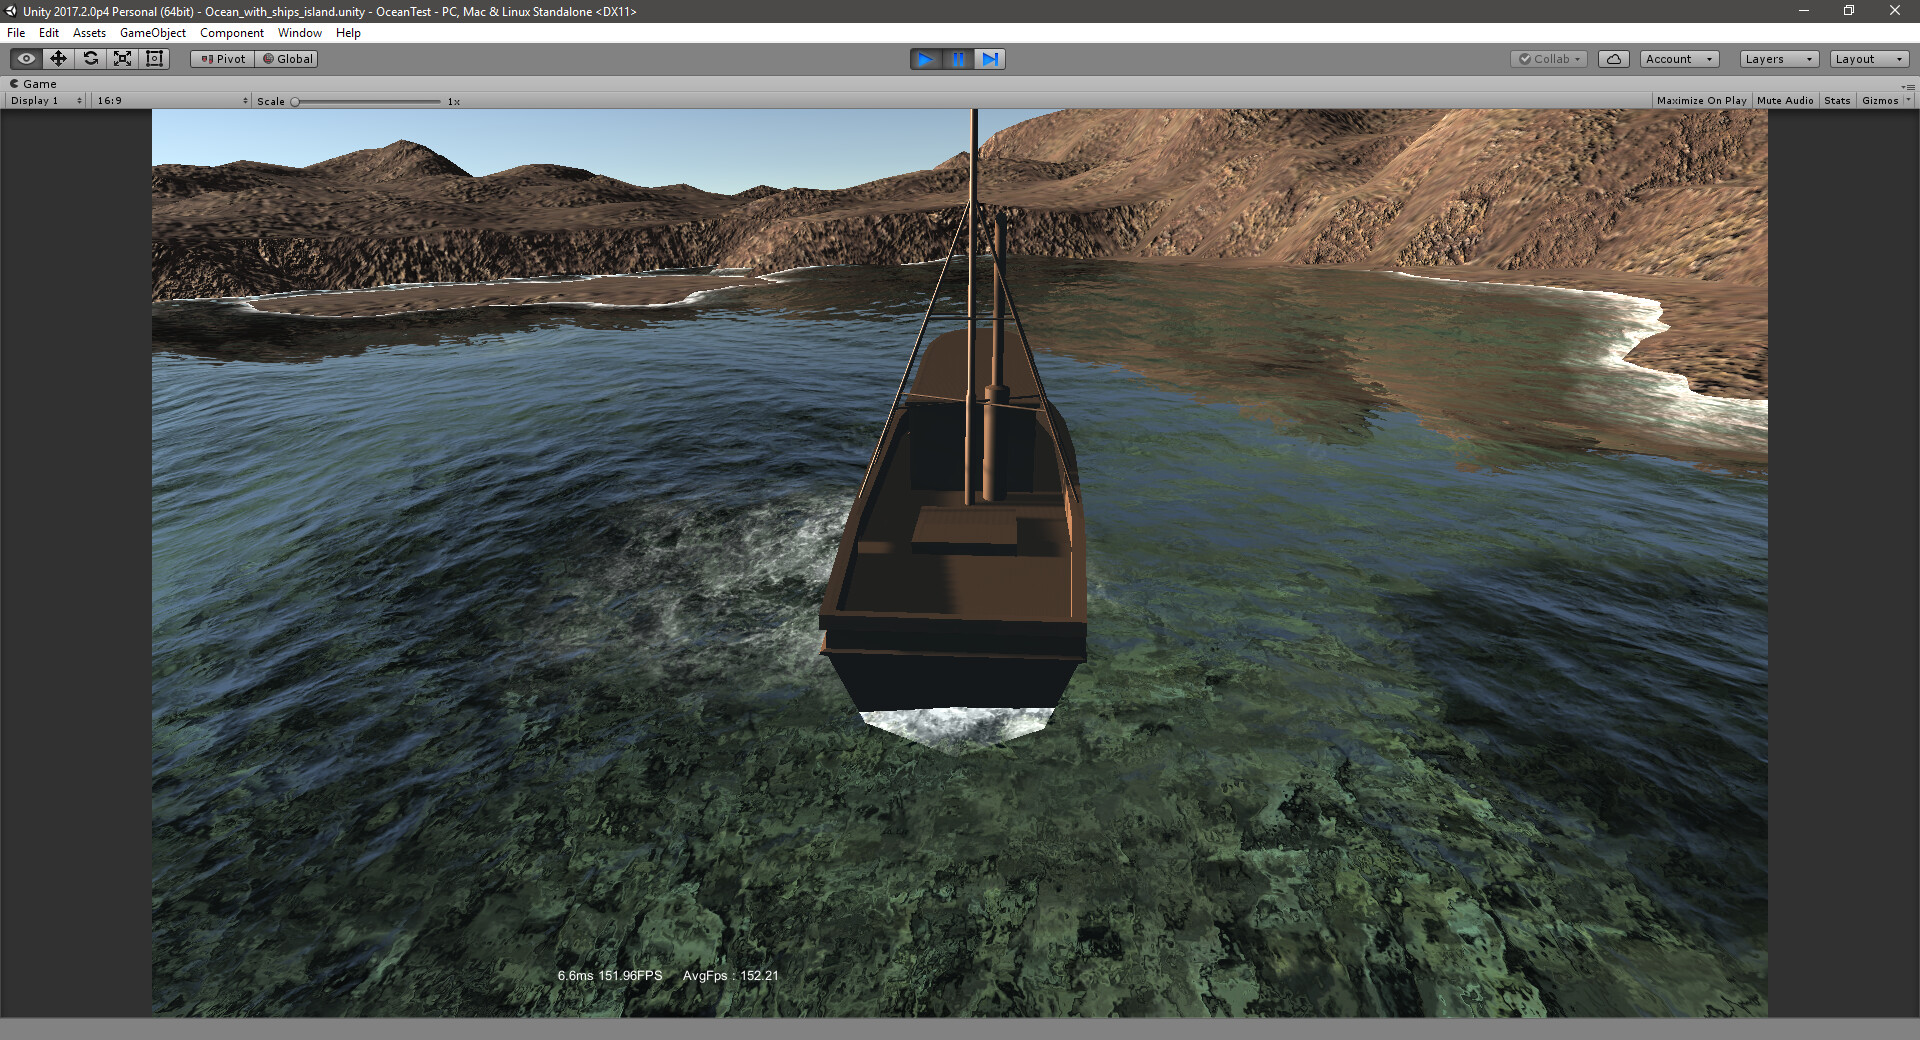Toggle Pivot handle position mode
The height and width of the screenshot is (1040, 1920).
pyautogui.click(x=221, y=59)
